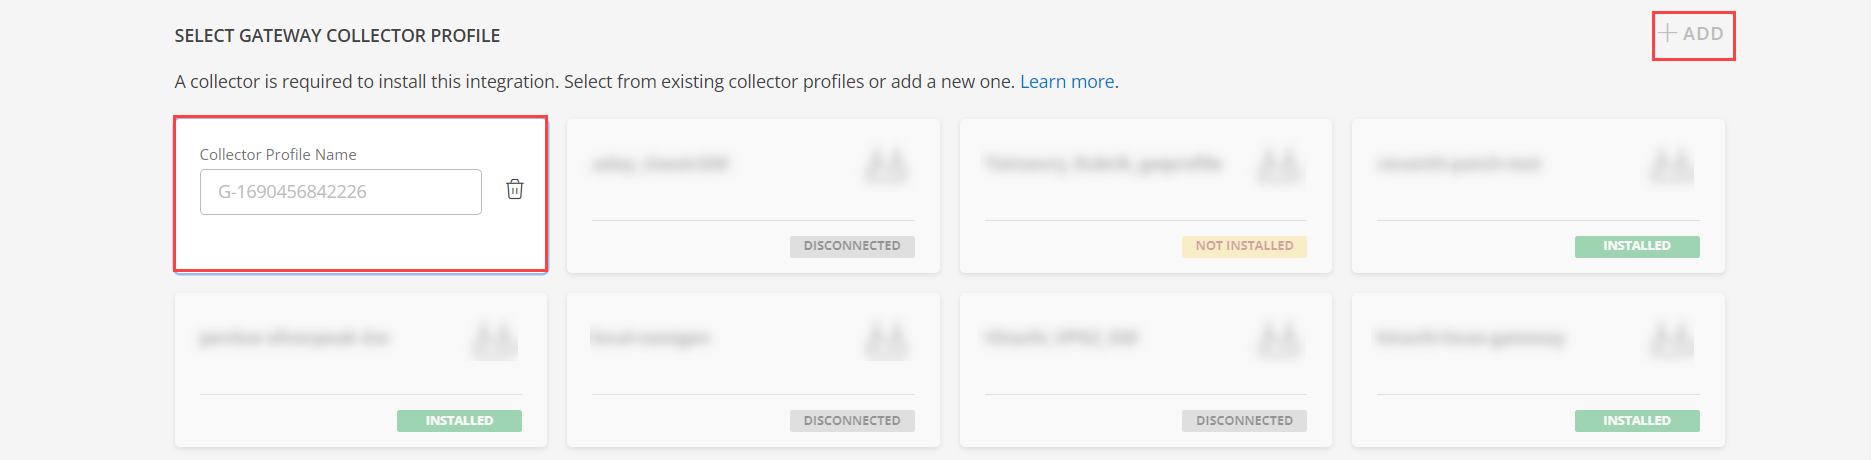Click INSTALLED badge below the Collector Profile Name card
The width and height of the screenshot is (1871, 460).
coord(459,421)
